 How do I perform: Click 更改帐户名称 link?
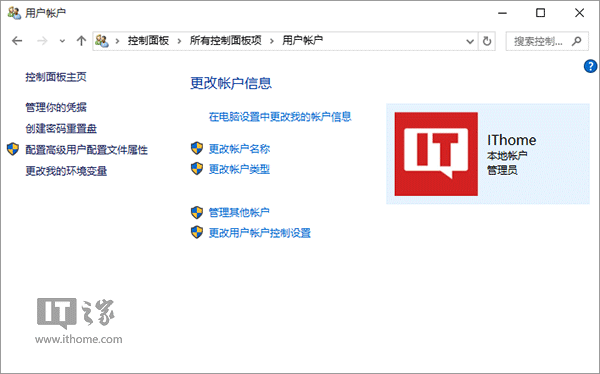tap(240, 149)
